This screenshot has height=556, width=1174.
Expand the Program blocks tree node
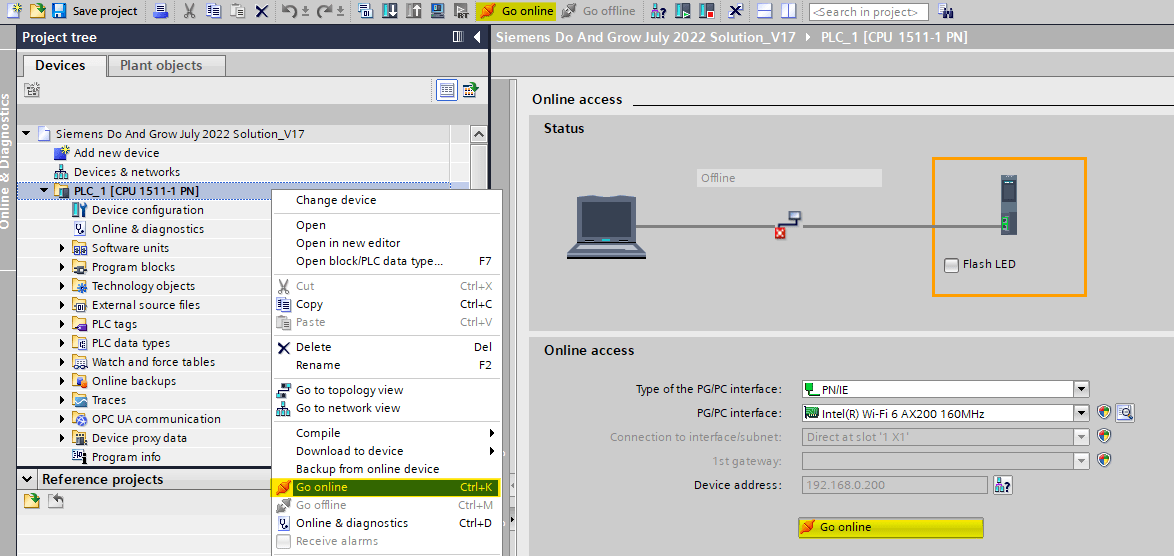pos(62,268)
